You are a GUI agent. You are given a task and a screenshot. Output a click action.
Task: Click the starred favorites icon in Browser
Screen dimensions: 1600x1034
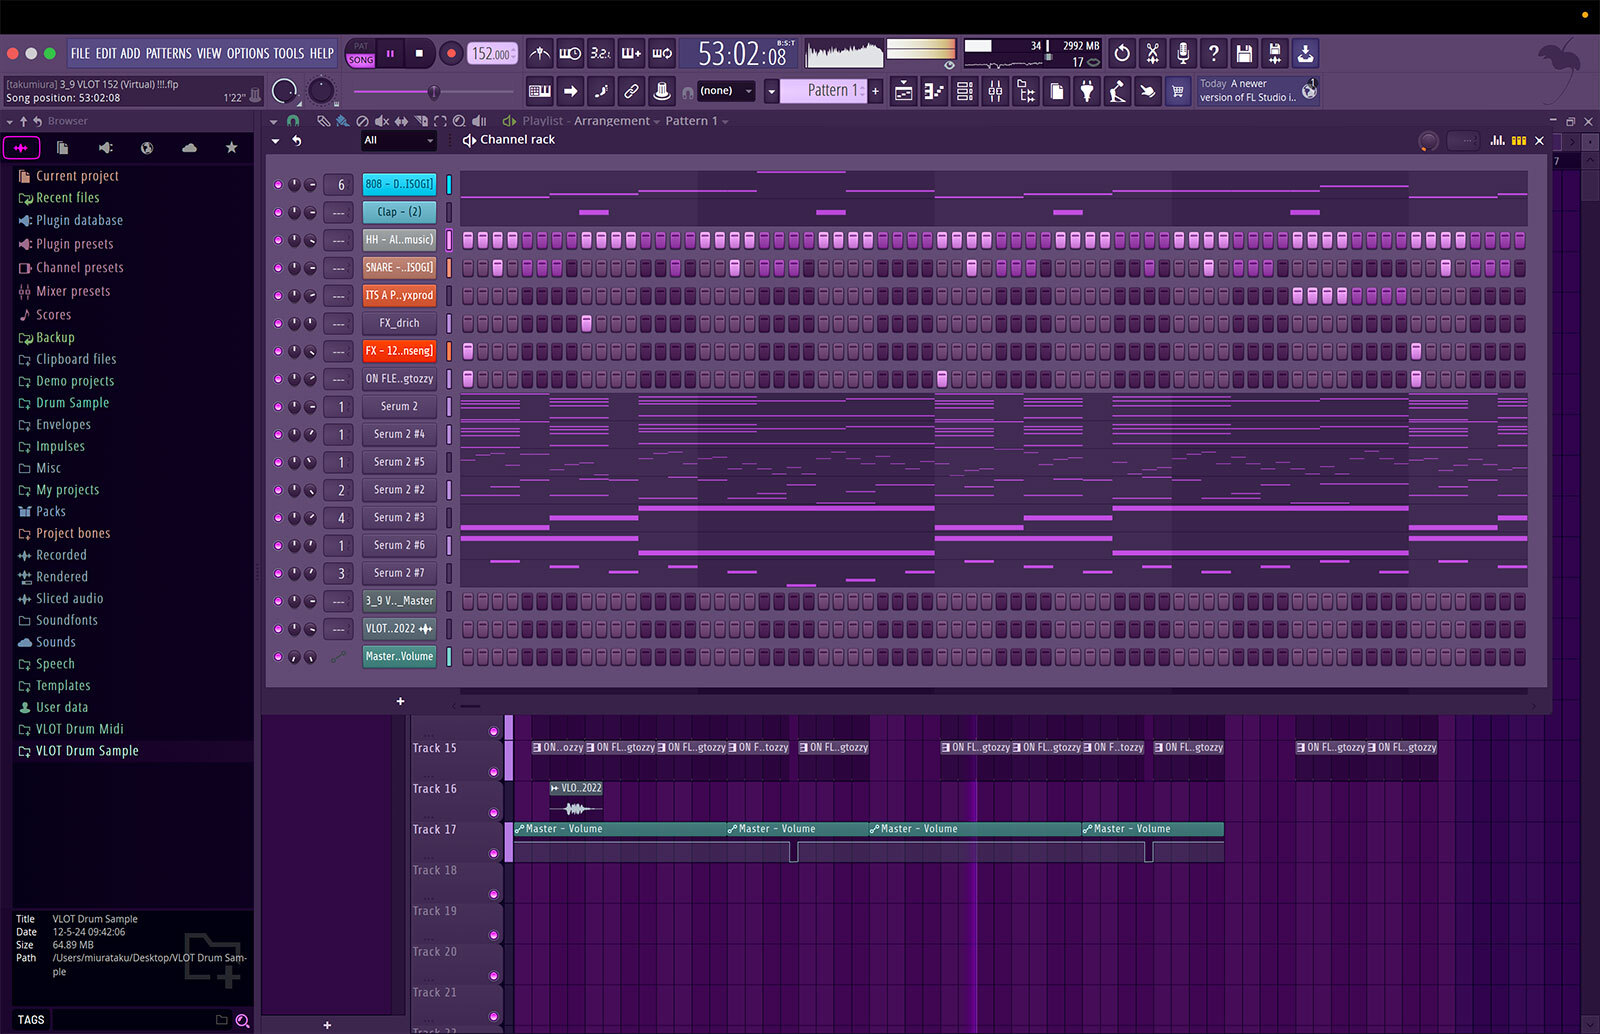point(231,148)
